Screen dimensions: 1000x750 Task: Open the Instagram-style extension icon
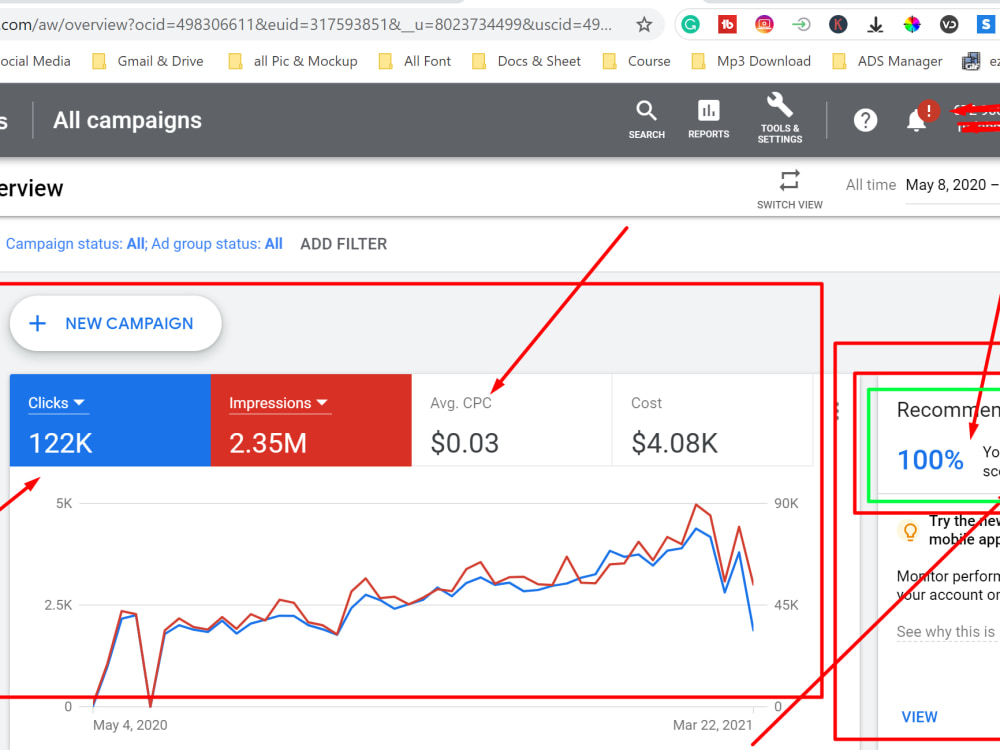(x=764, y=25)
